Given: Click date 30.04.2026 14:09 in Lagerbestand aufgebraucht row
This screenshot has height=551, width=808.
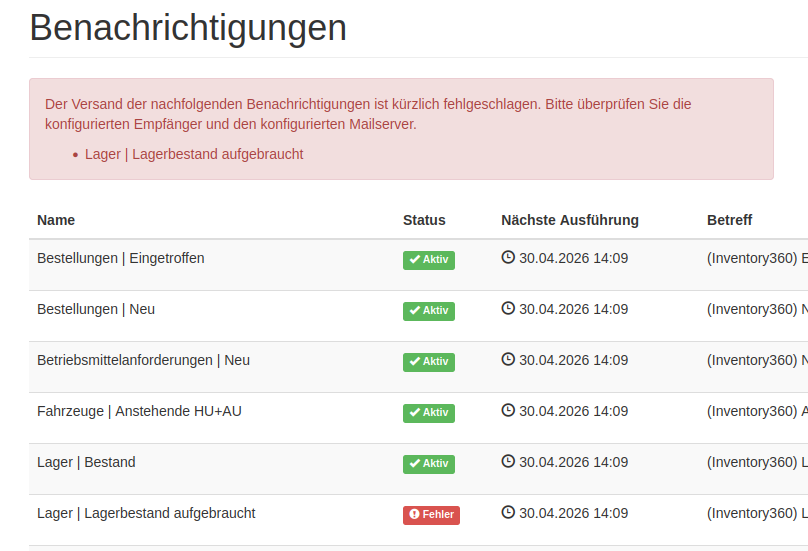Looking at the screenshot, I should coord(574,513).
